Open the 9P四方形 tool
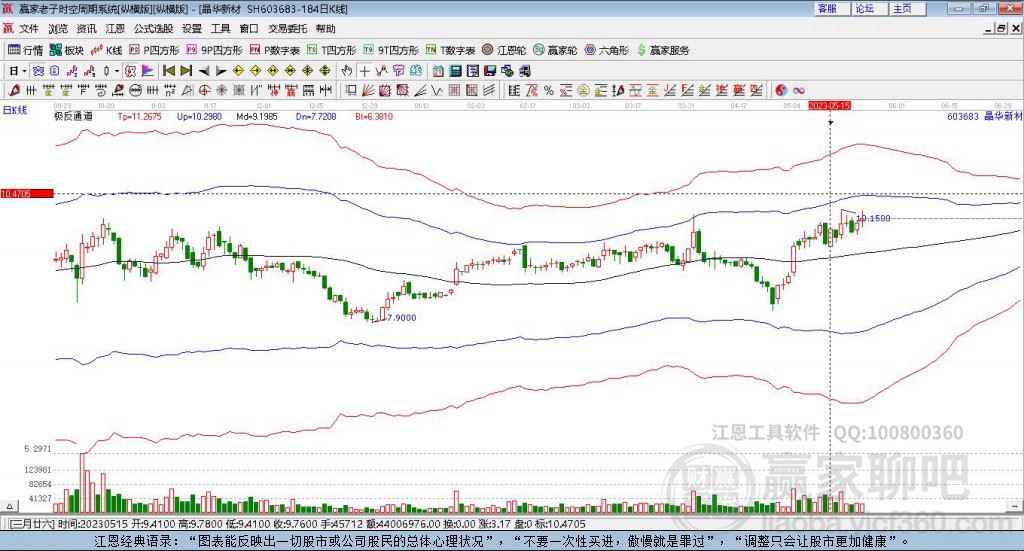Screen dimensions: 1024x551 [x=214, y=50]
